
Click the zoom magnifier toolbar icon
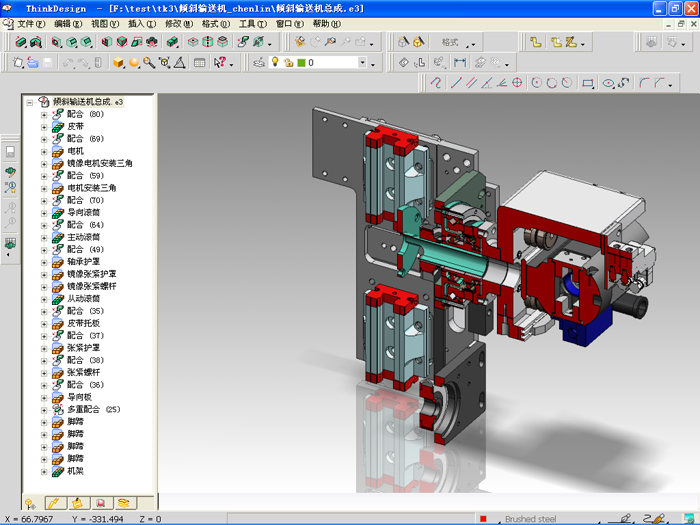click(x=148, y=62)
